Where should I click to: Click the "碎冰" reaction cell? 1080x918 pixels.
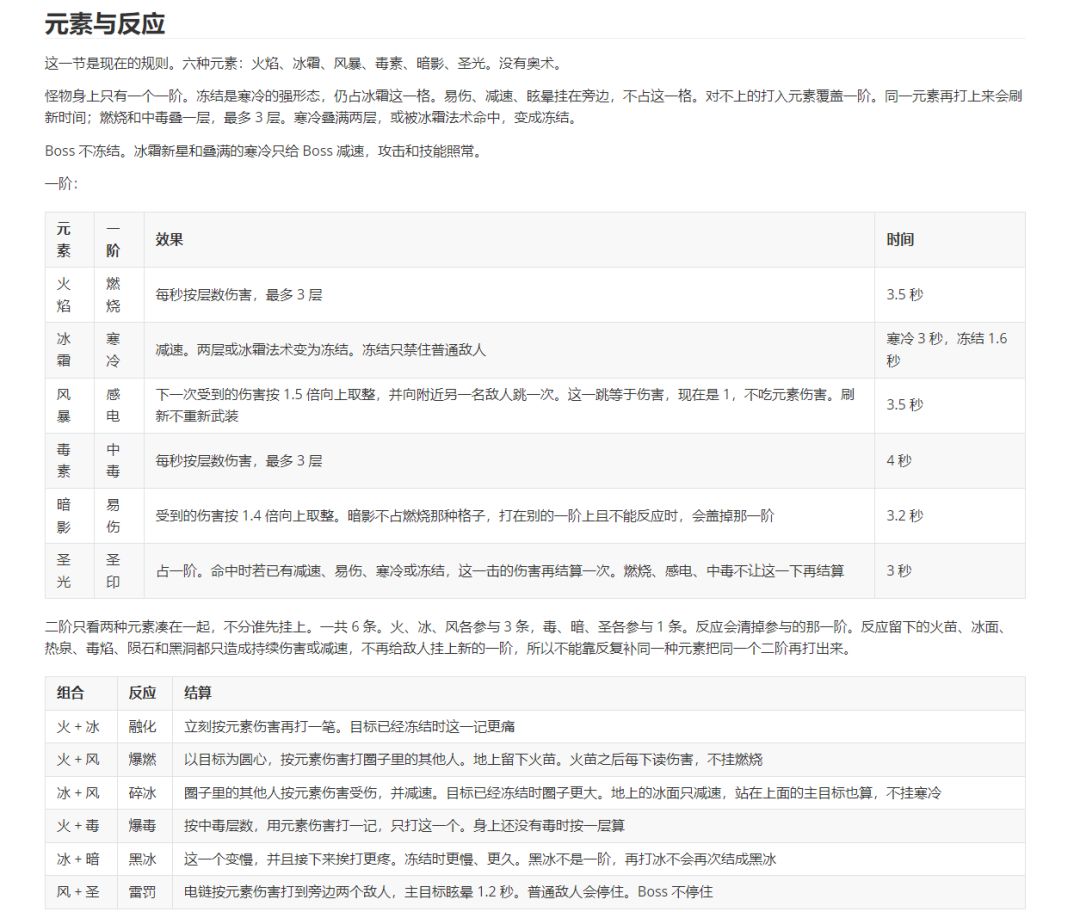(145, 793)
